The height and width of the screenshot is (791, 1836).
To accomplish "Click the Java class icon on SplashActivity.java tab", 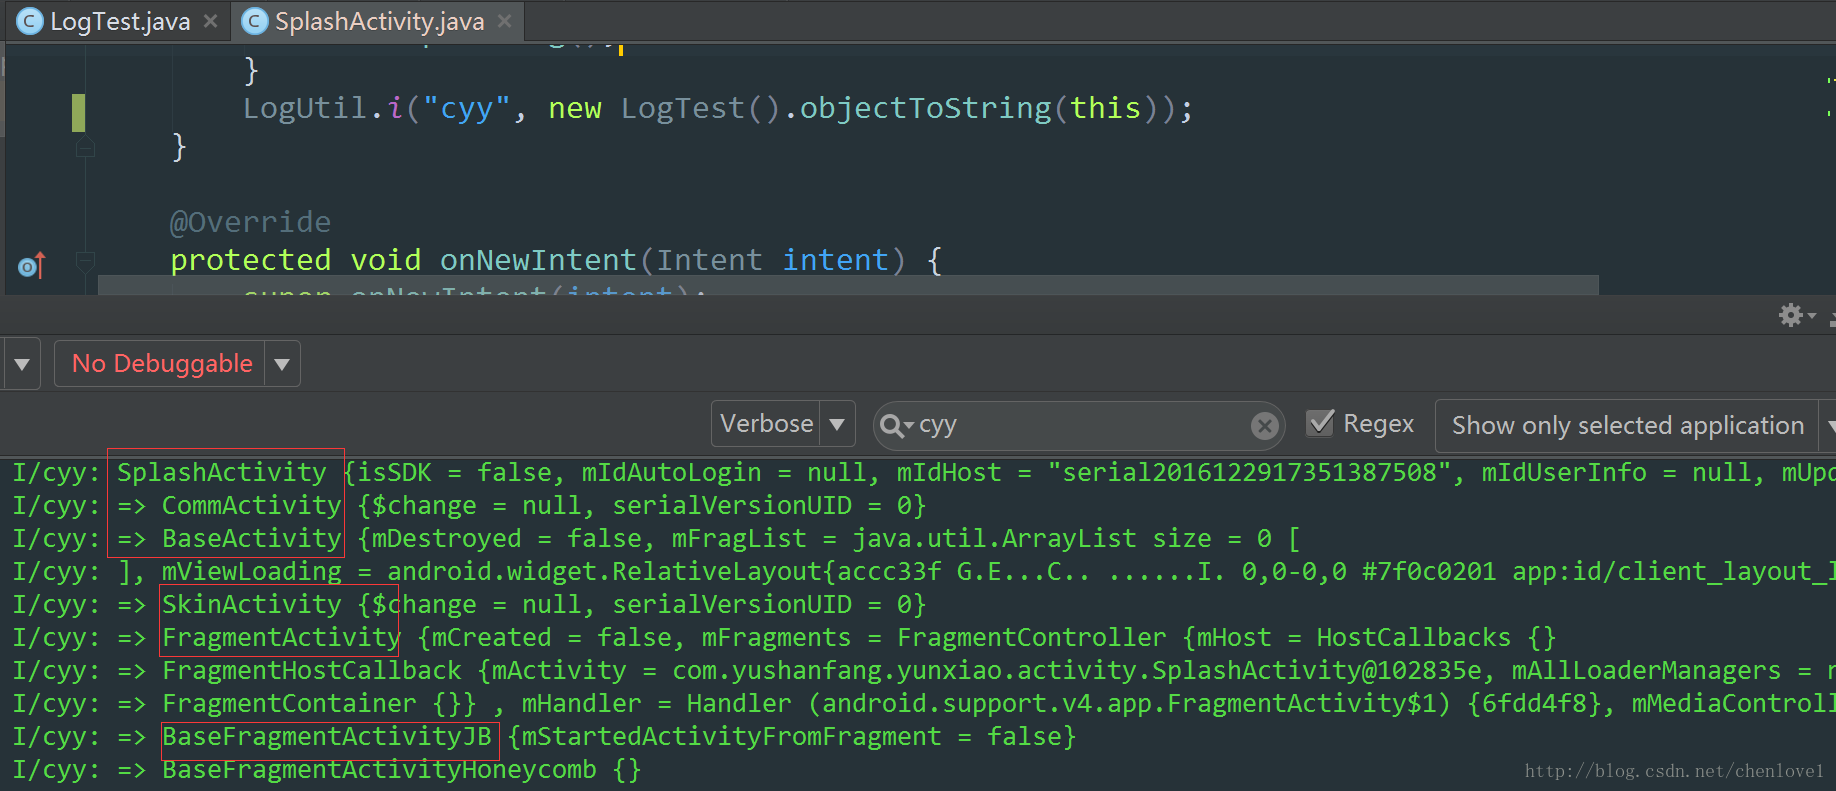I will point(256,21).
